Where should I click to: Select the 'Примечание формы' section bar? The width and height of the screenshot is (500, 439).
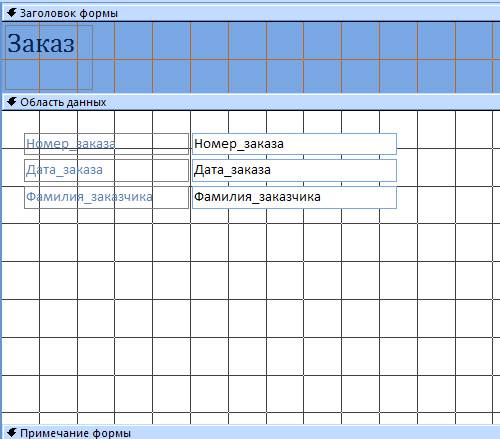[251, 432]
